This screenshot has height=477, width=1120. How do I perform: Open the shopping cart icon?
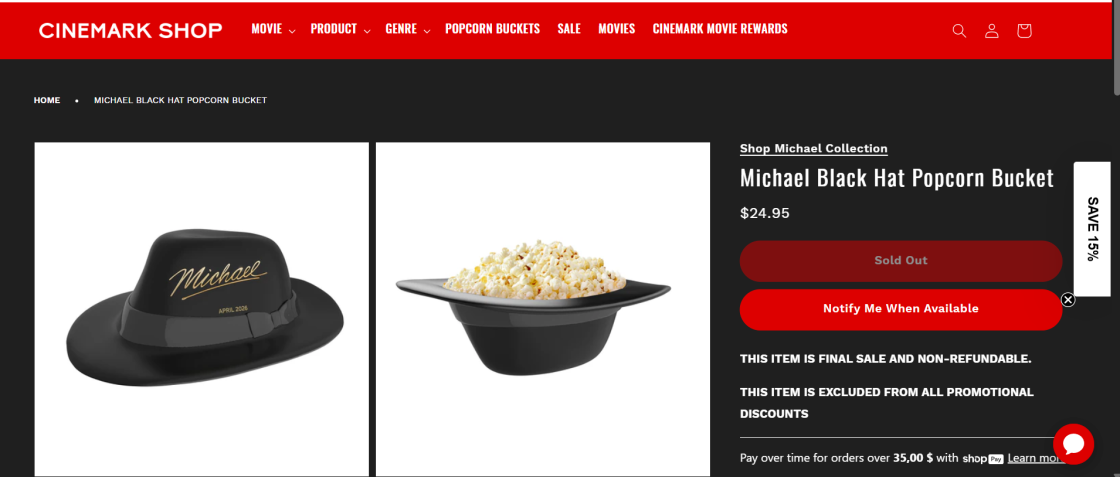1024,31
